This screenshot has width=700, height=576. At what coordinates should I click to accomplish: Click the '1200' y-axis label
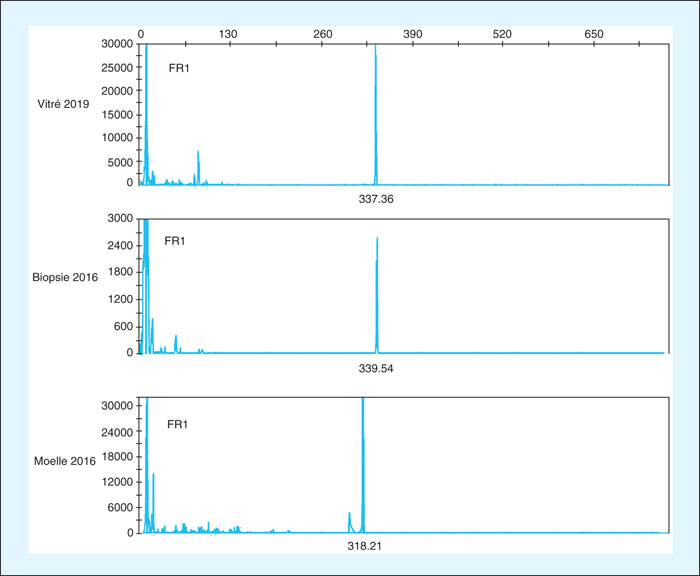120,299
